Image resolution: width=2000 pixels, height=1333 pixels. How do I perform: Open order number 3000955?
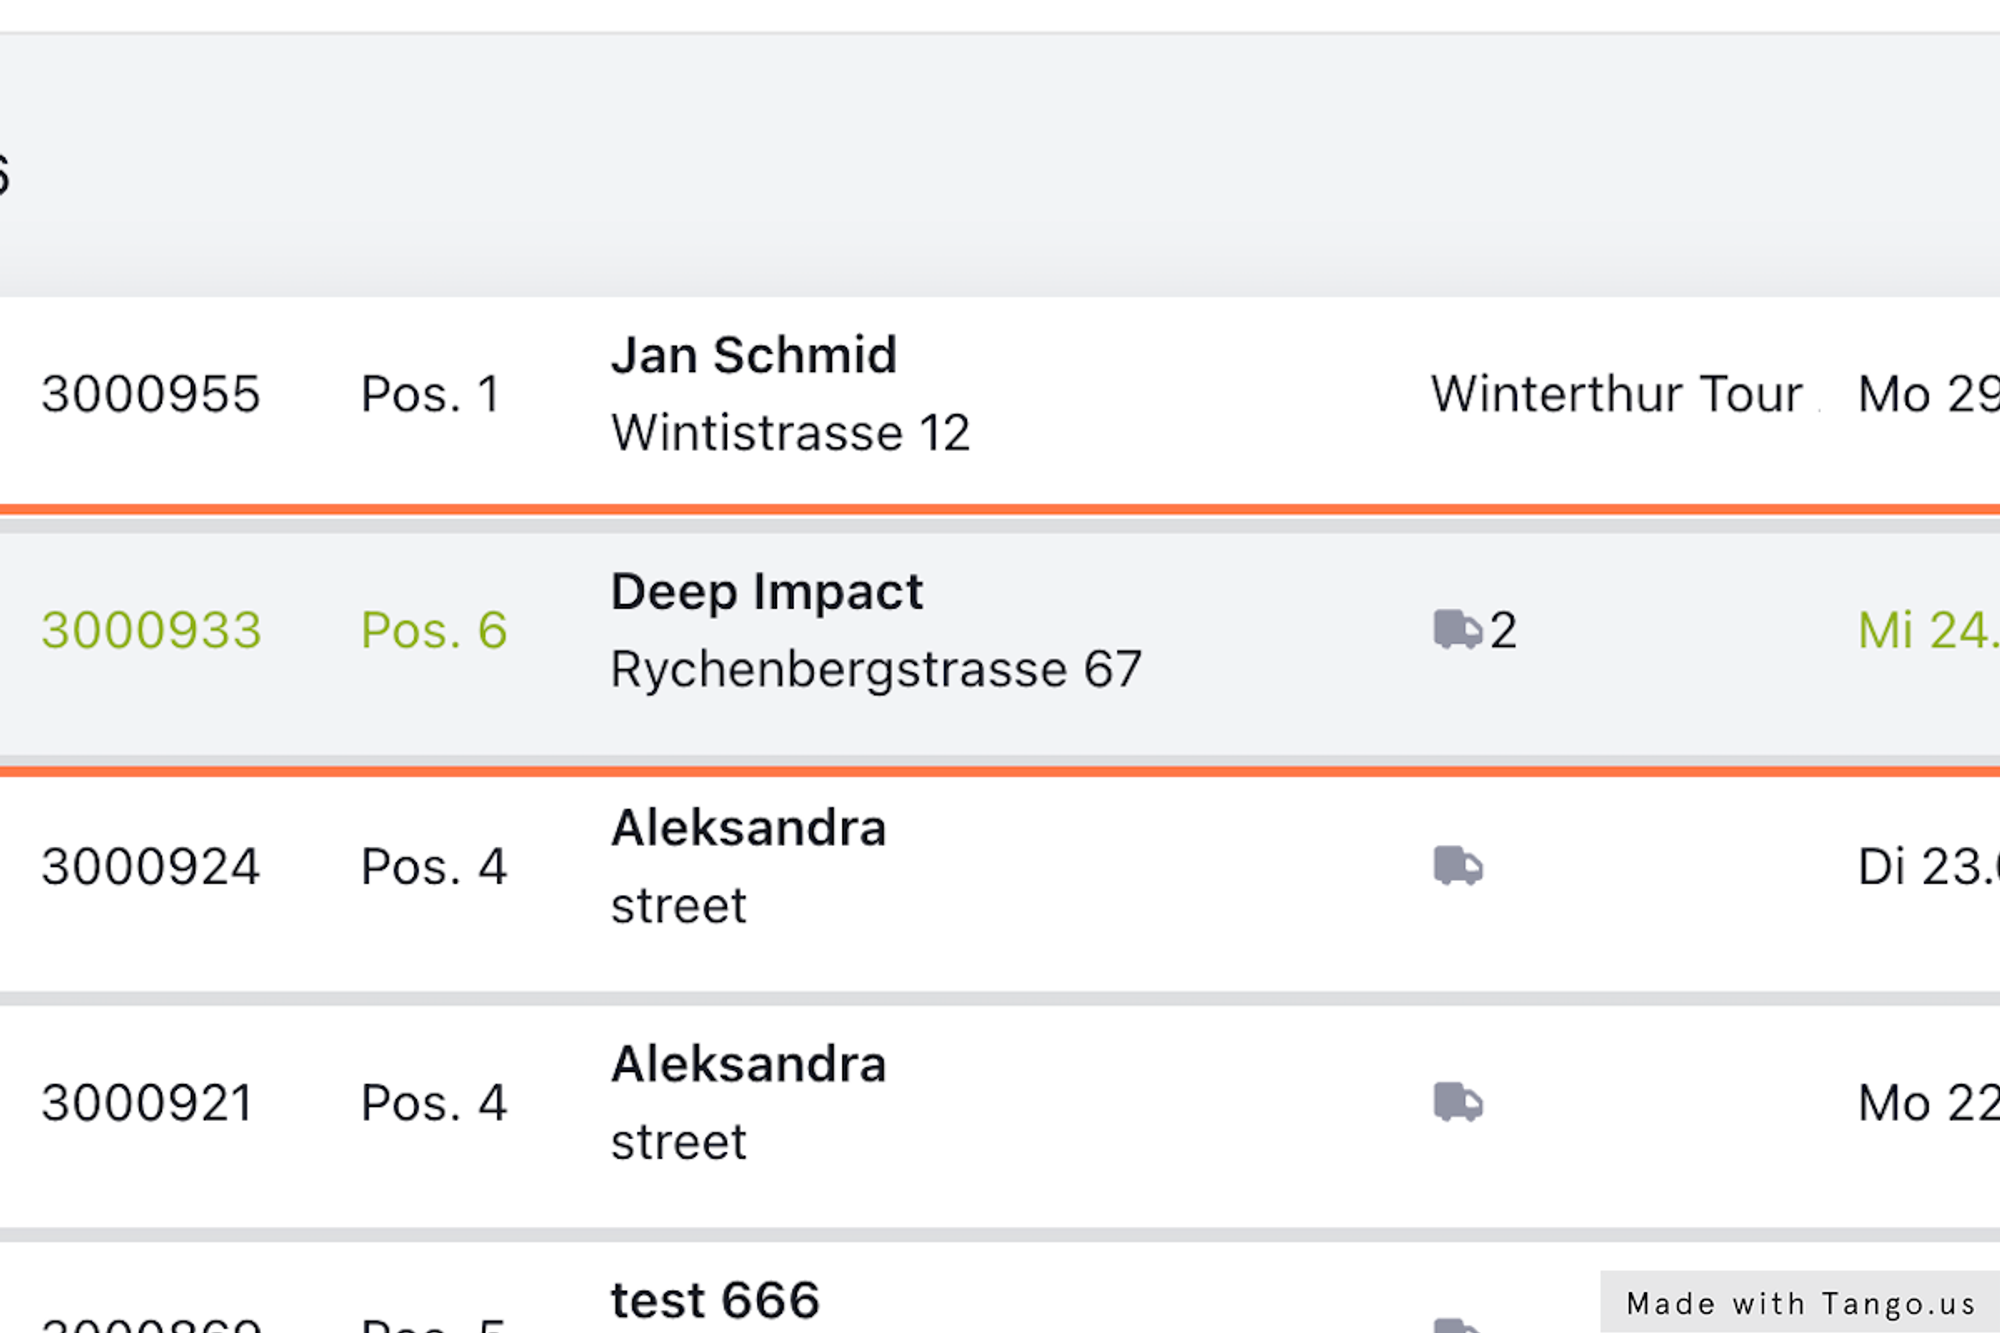[x=151, y=394]
